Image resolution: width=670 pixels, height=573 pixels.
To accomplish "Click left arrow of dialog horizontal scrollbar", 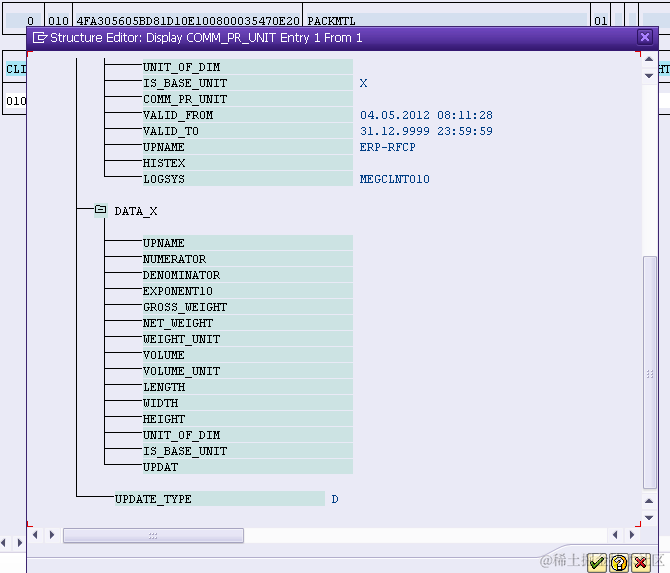I will tap(35, 535).
